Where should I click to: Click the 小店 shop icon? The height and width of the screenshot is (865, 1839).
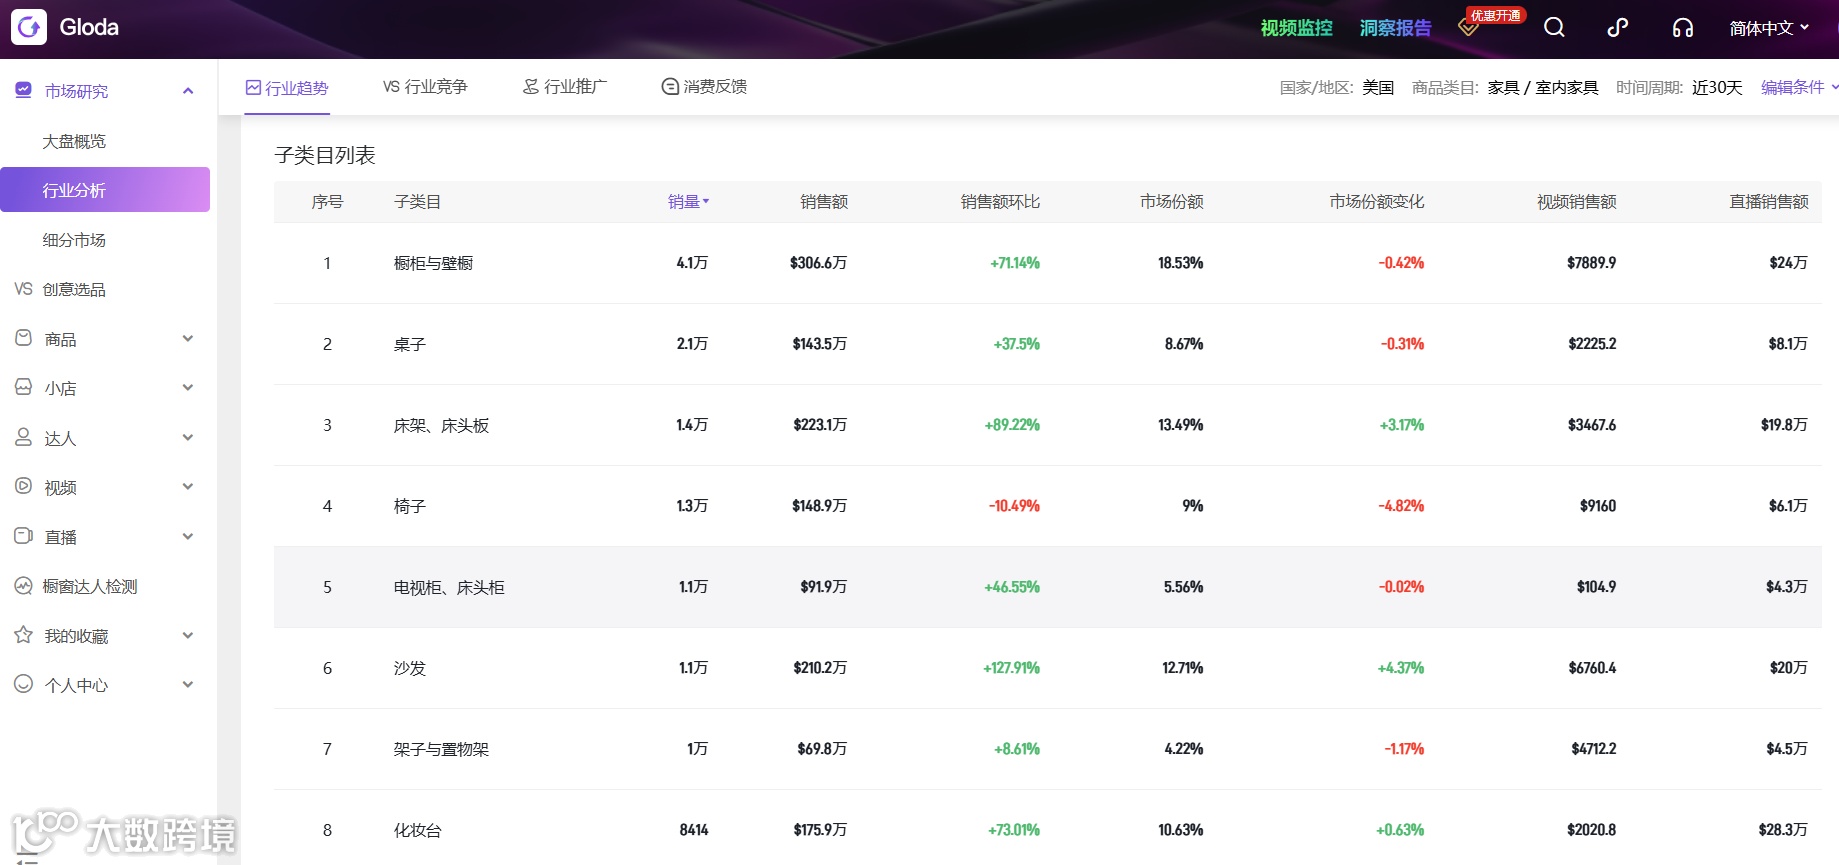(x=24, y=387)
